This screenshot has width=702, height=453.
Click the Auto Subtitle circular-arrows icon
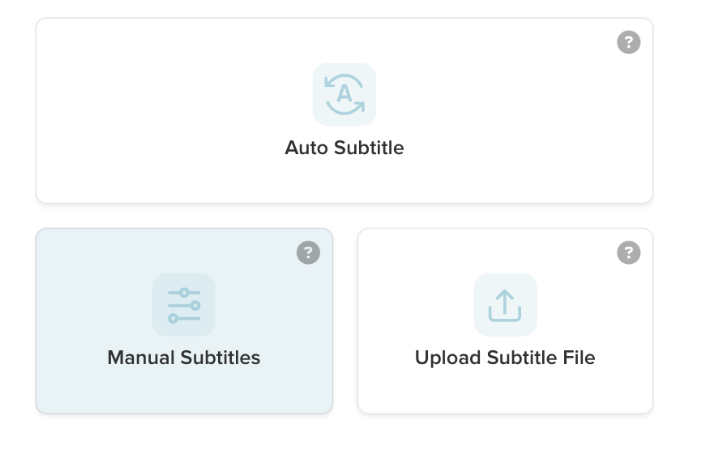pyautogui.click(x=344, y=94)
